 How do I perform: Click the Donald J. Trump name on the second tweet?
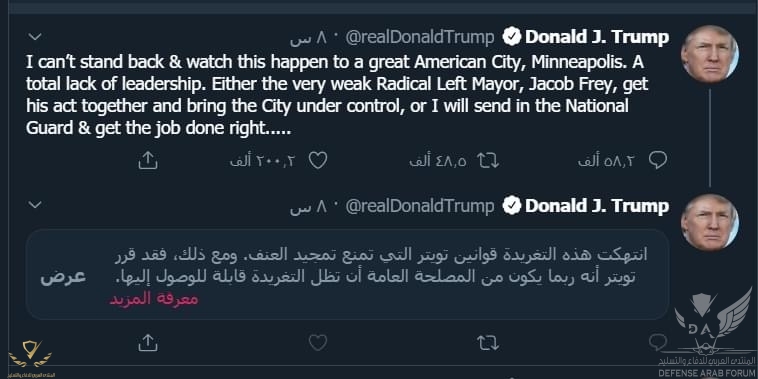(x=597, y=206)
